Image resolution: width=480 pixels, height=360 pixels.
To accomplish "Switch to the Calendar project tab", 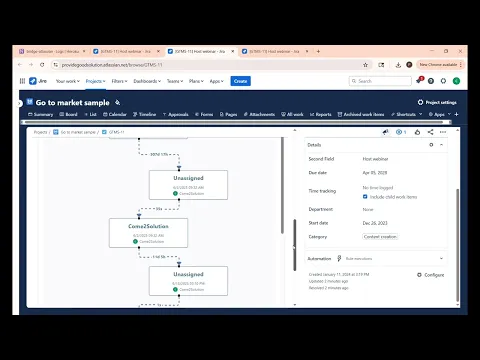I will (x=115, y=114).
